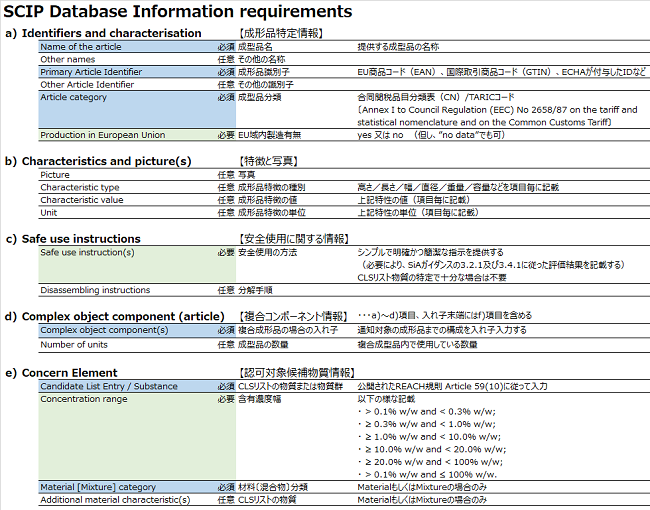Click the '≥ 1.0% w/w and < 10.0% w/w;' line
650x510 pixels.
point(429,437)
